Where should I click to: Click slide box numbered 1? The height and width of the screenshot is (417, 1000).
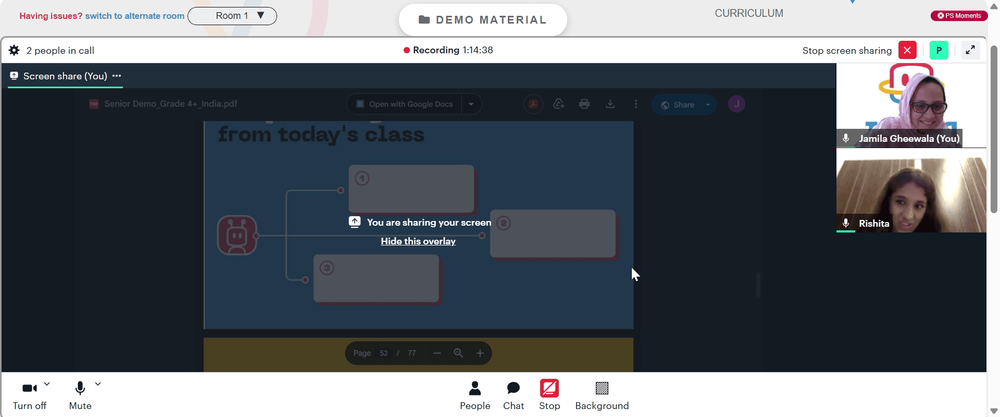tap(411, 188)
